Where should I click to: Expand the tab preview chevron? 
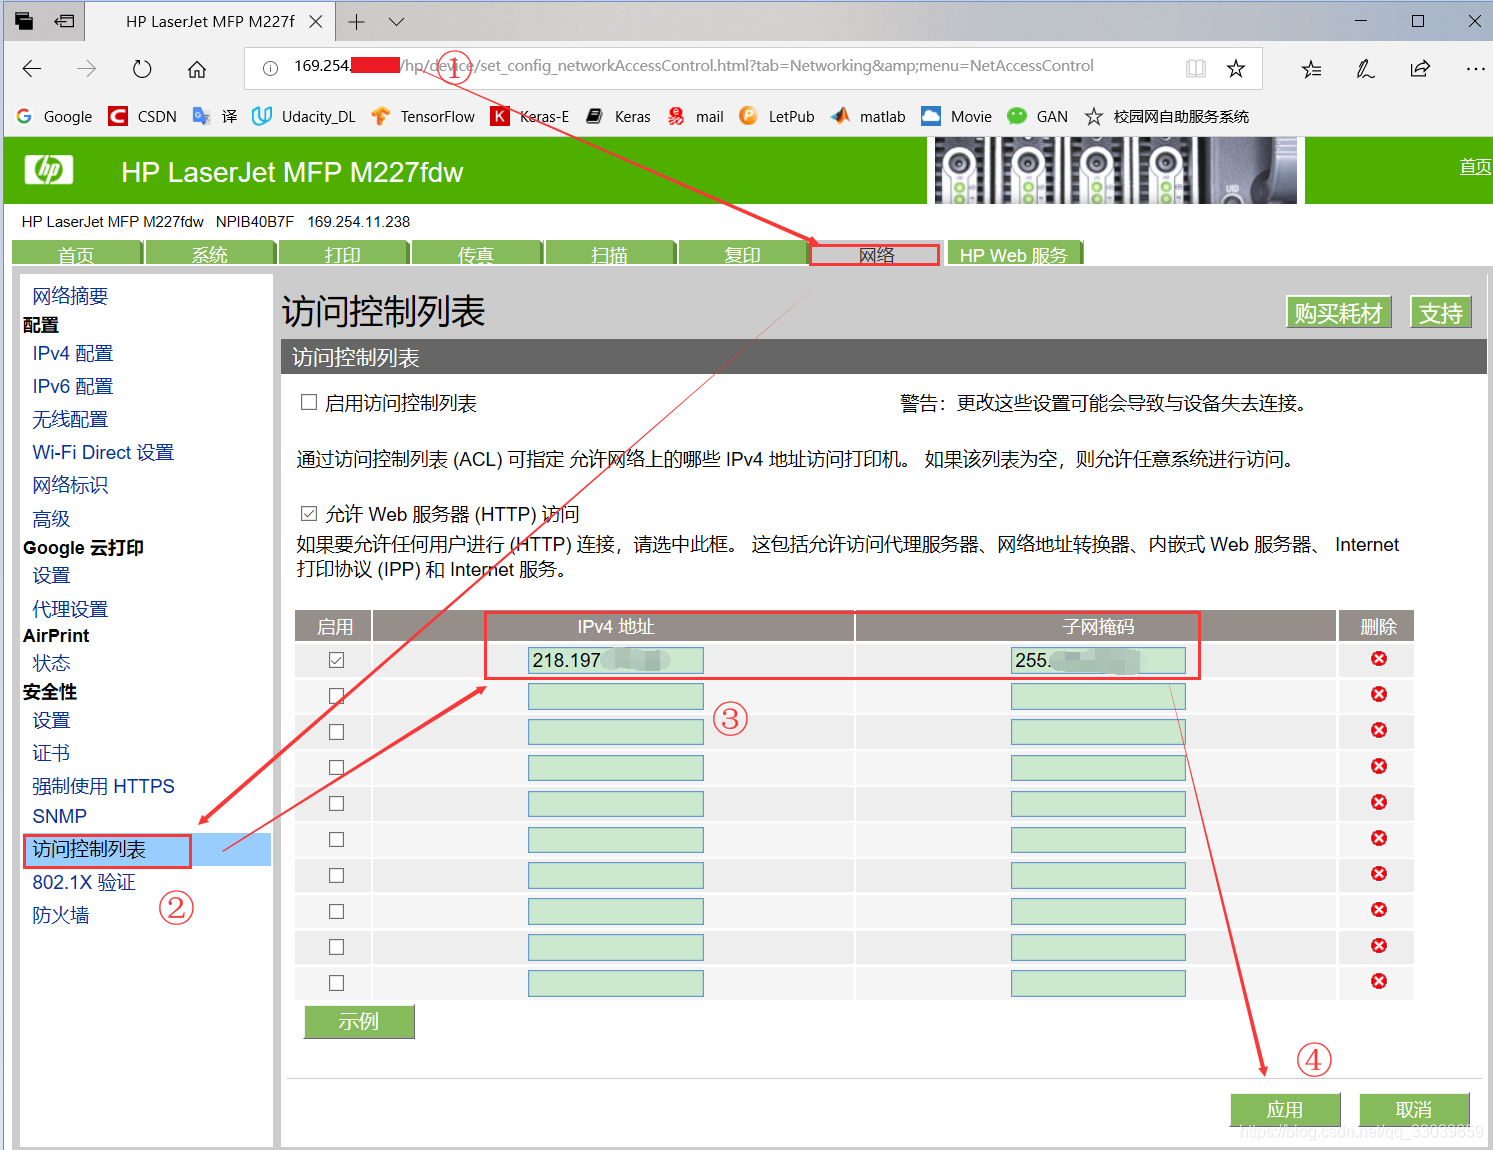point(396,21)
